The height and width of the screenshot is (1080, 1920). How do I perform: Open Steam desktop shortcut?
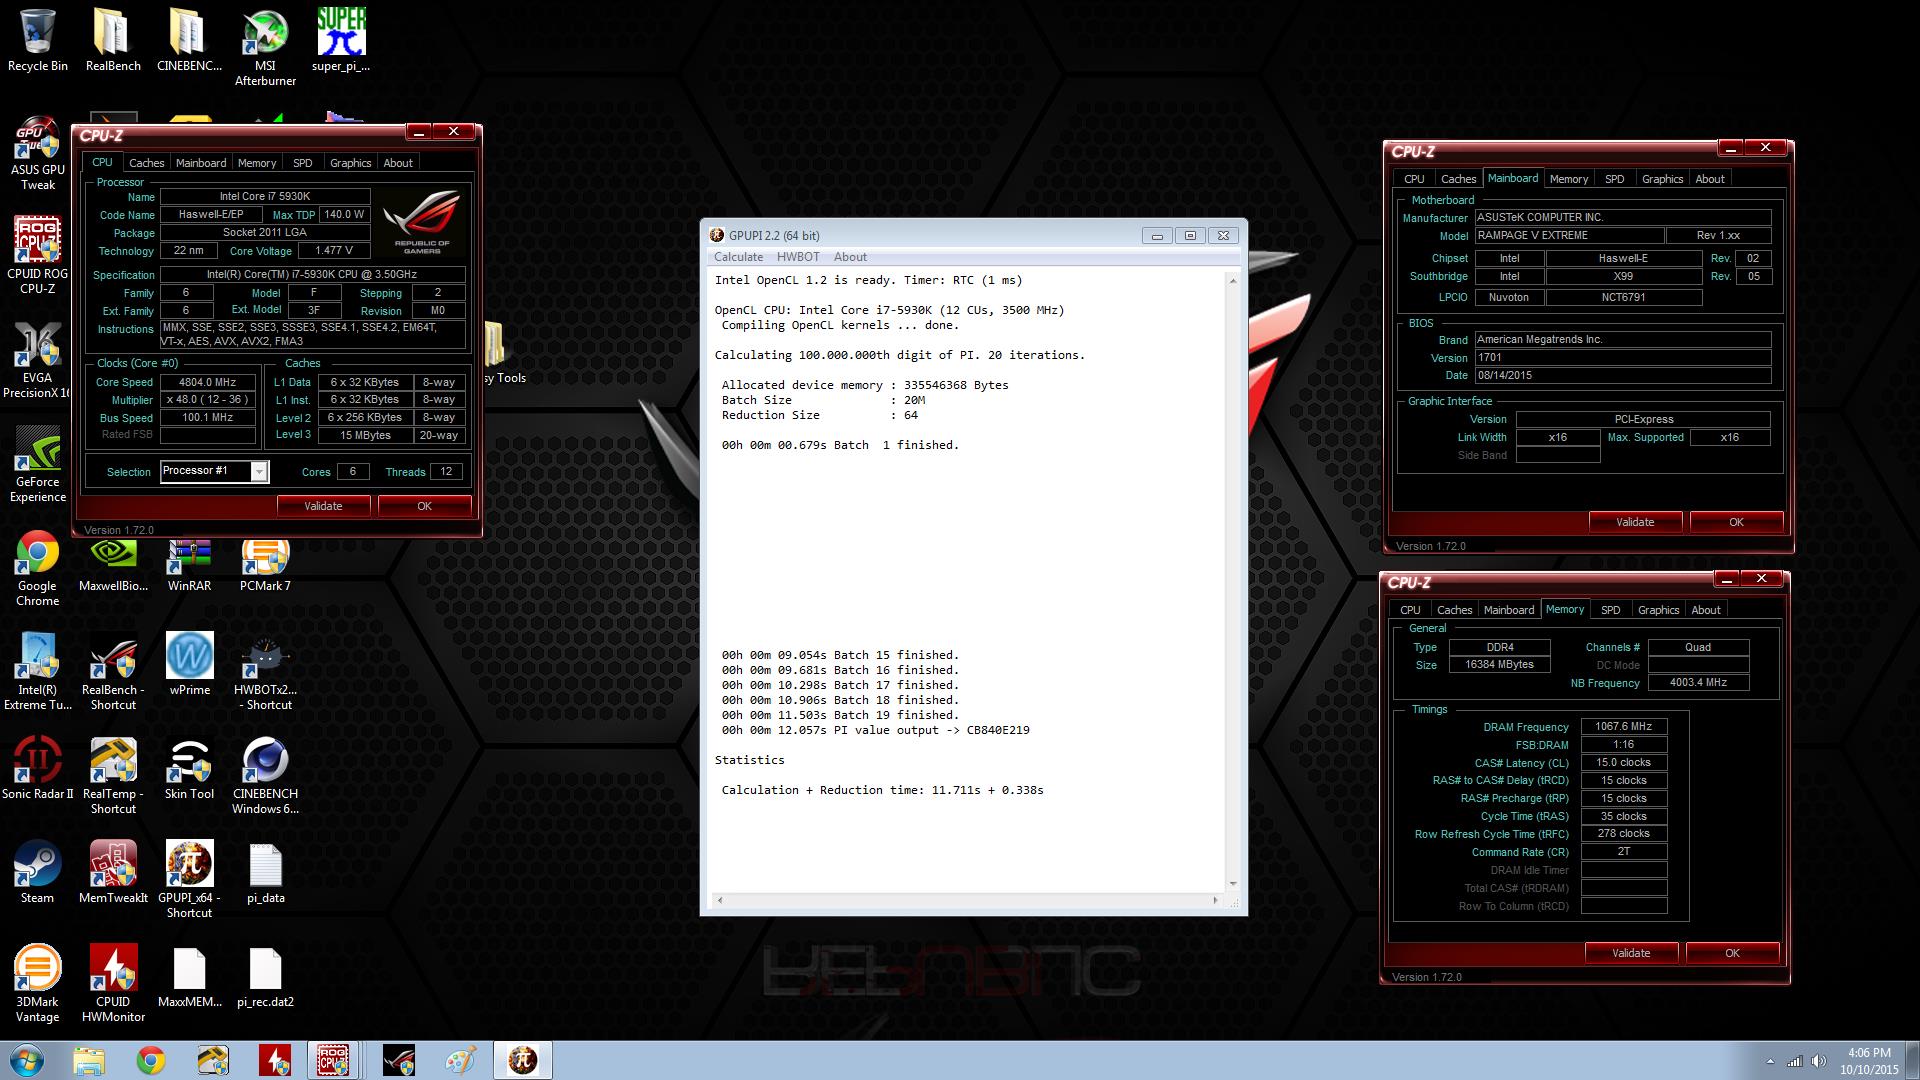tap(38, 872)
